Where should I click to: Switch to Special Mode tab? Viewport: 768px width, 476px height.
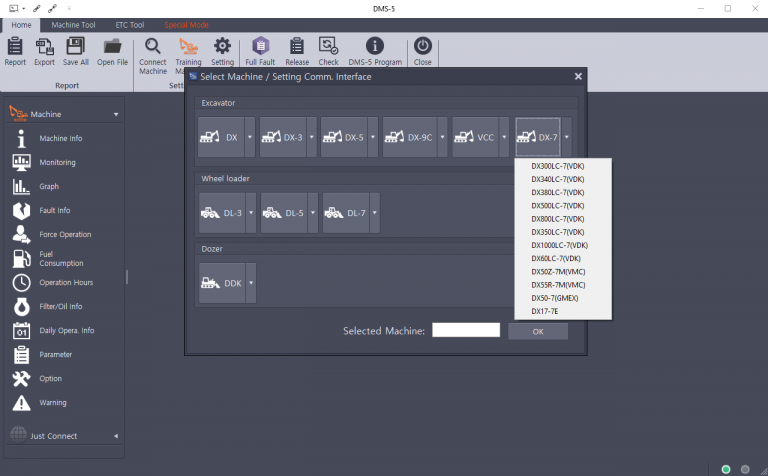[x=186, y=25]
